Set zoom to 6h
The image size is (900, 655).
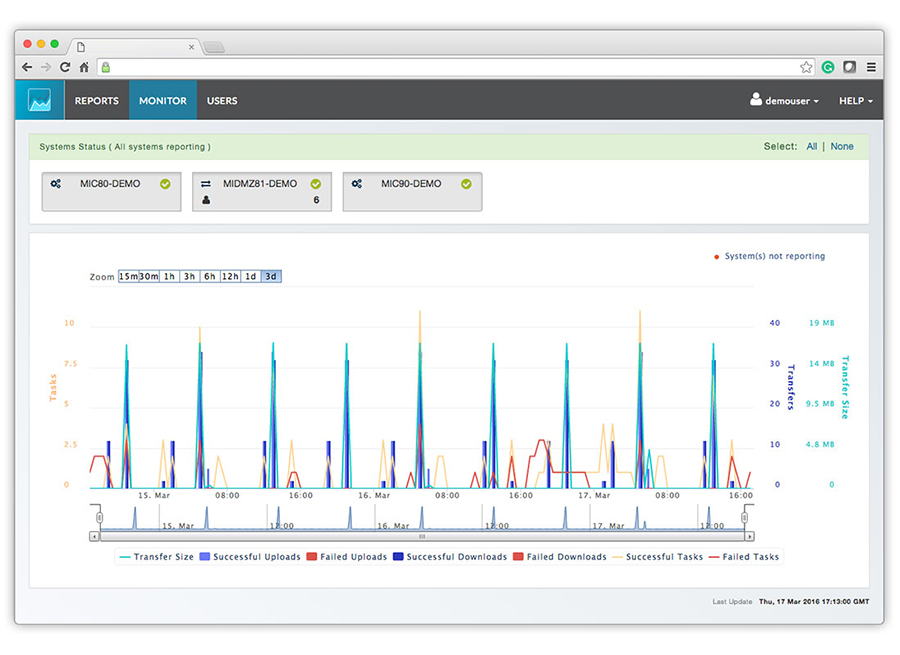(210, 276)
